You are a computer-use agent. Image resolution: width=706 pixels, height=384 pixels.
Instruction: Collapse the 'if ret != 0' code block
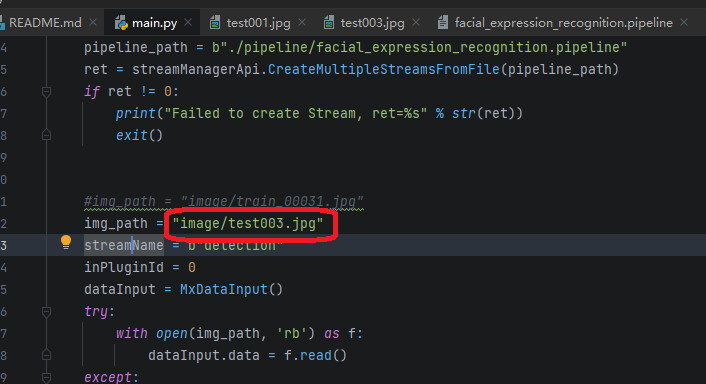click(x=46, y=92)
